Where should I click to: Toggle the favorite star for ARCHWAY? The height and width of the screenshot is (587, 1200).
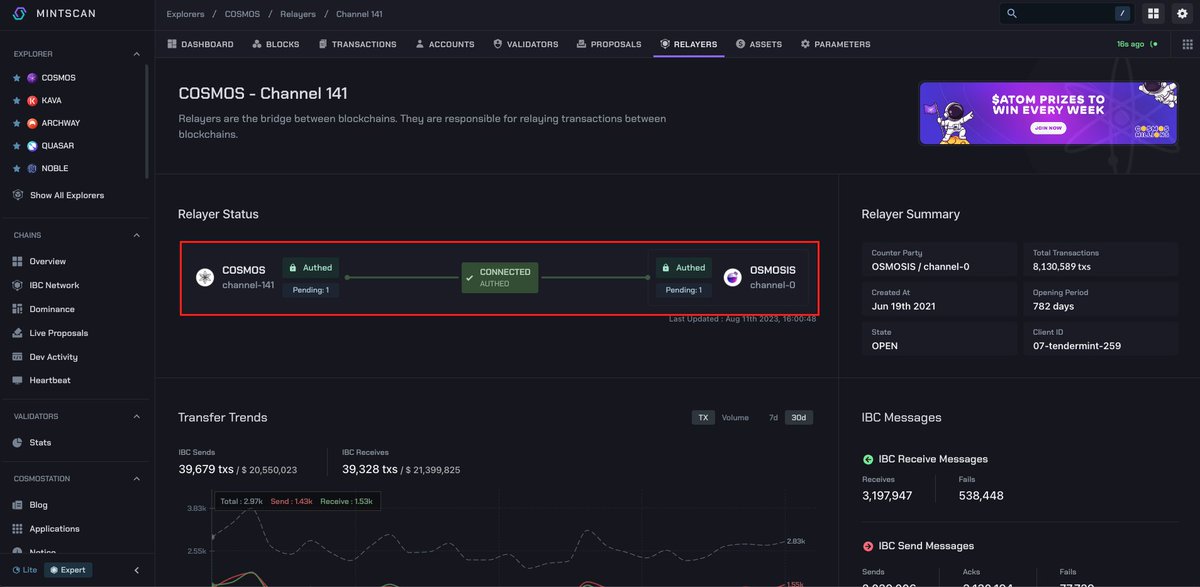pos(16,123)
